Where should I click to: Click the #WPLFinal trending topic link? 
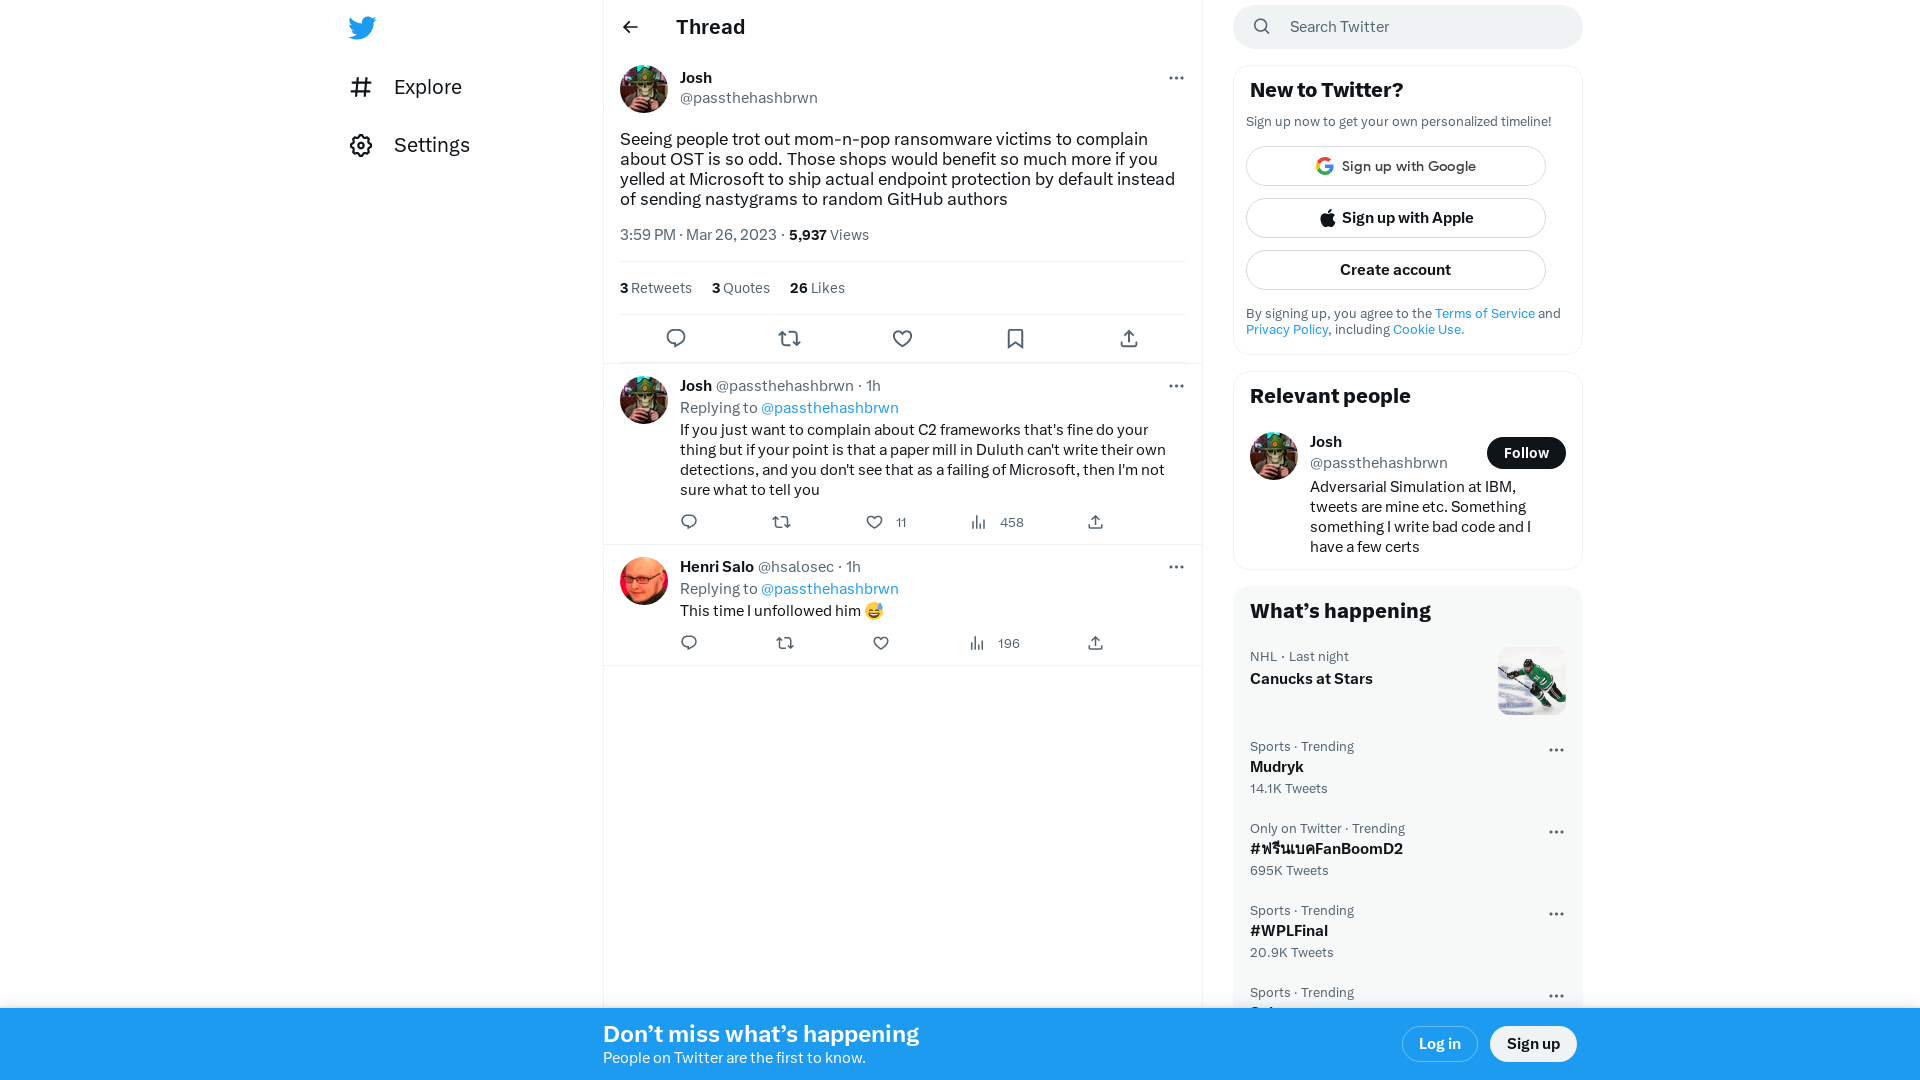pos(1288,930)
